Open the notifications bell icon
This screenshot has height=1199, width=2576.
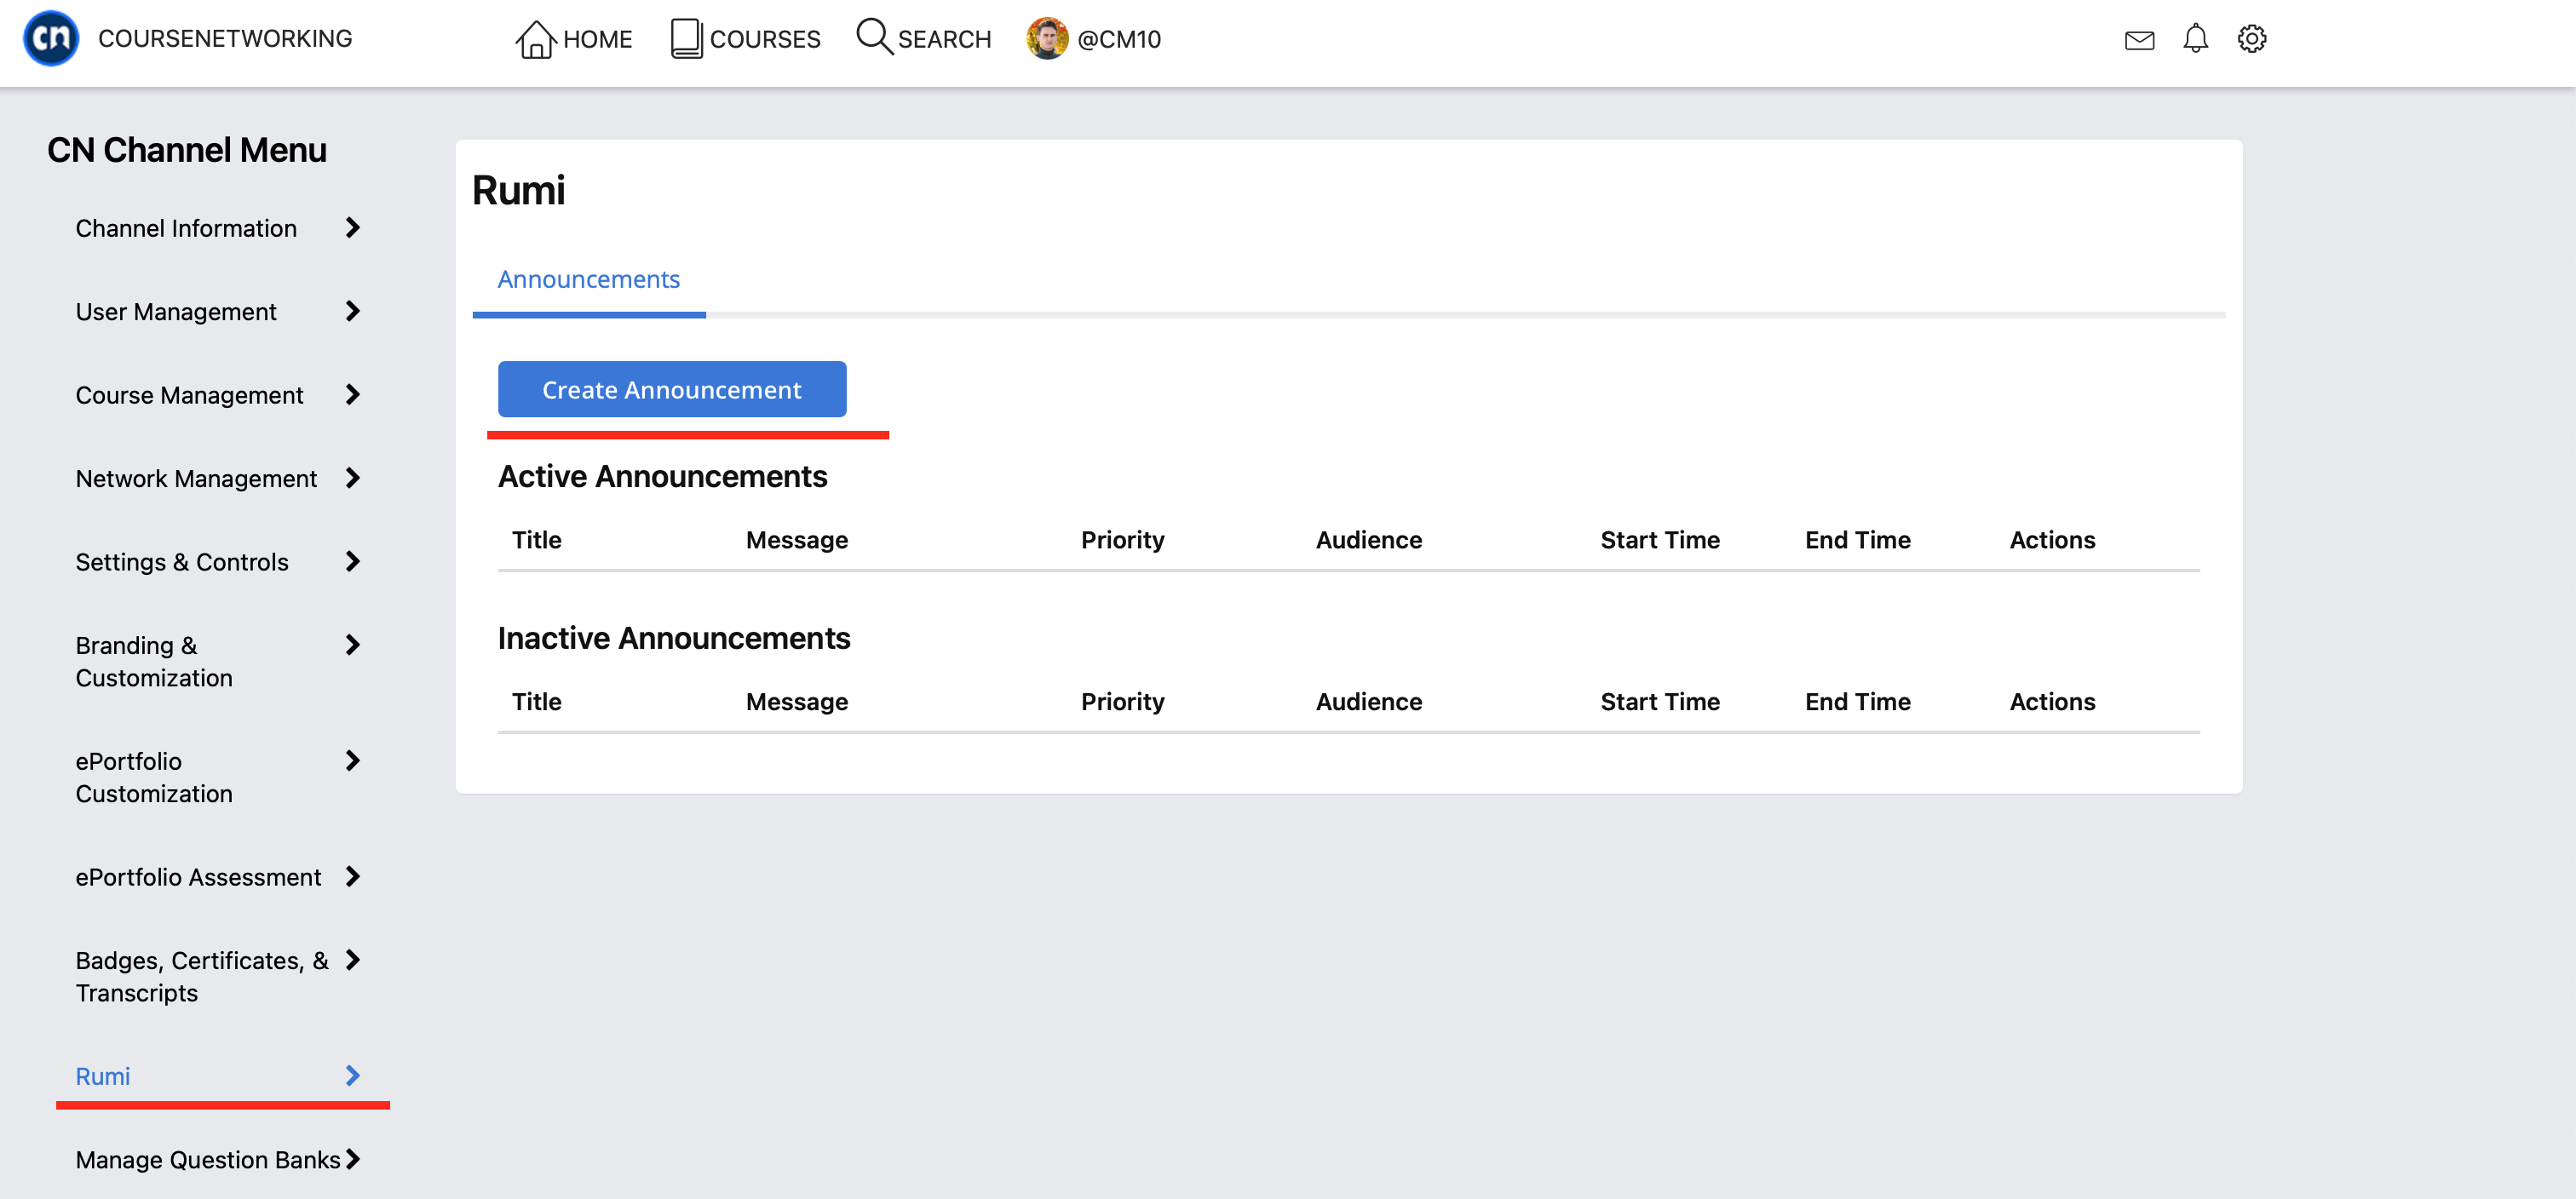(2195, 38)
